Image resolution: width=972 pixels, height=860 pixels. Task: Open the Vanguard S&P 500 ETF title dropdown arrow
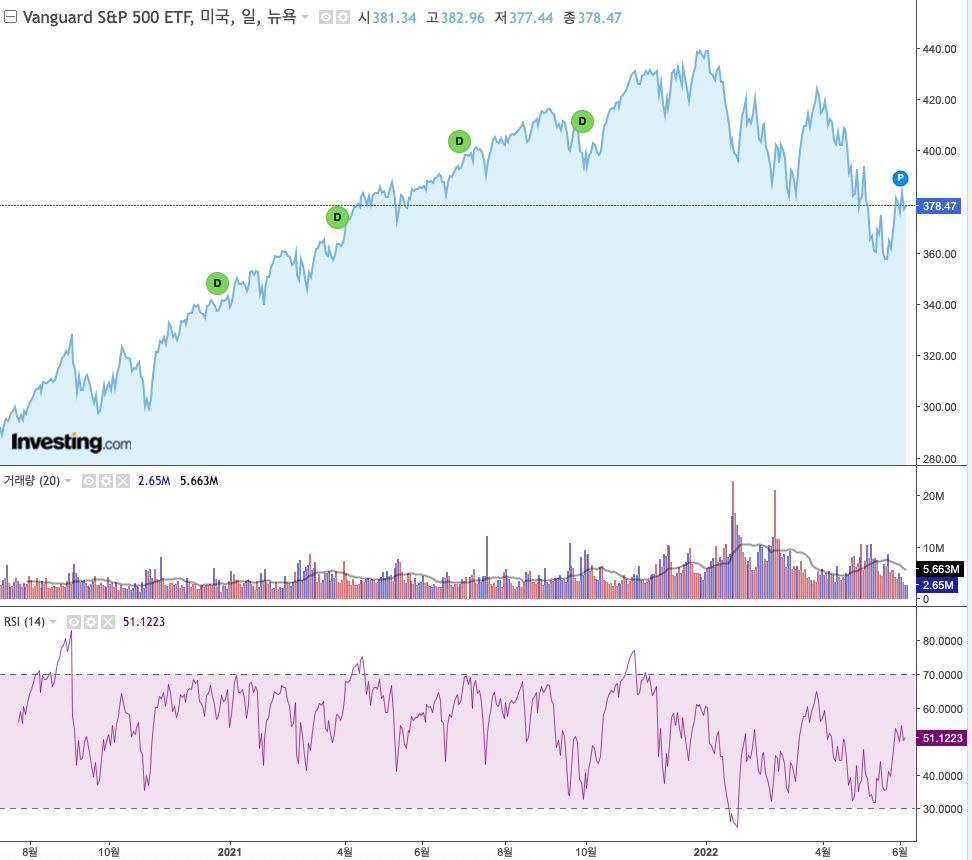[305, 17]
